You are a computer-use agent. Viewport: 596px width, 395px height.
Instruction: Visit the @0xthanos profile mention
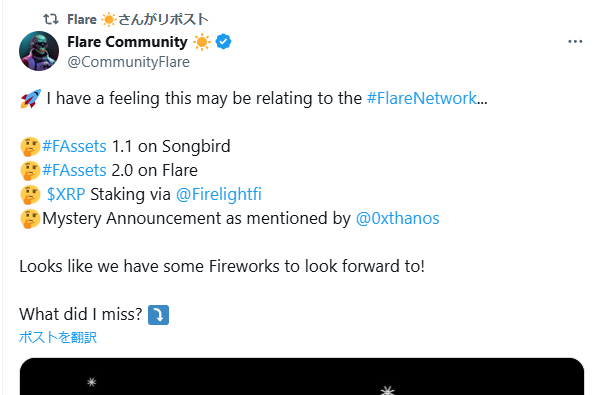pos(398,218)
